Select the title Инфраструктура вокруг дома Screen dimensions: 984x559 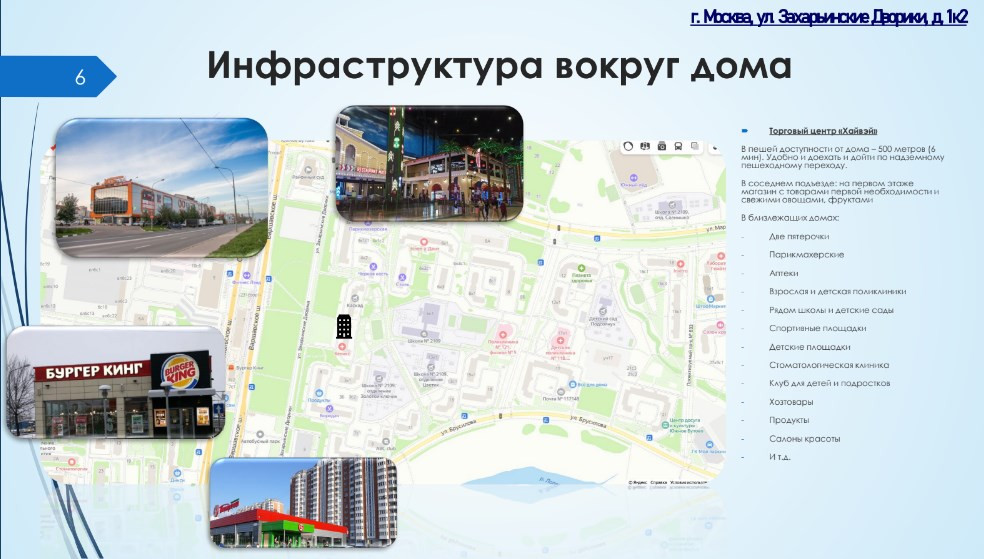[499, 65]
